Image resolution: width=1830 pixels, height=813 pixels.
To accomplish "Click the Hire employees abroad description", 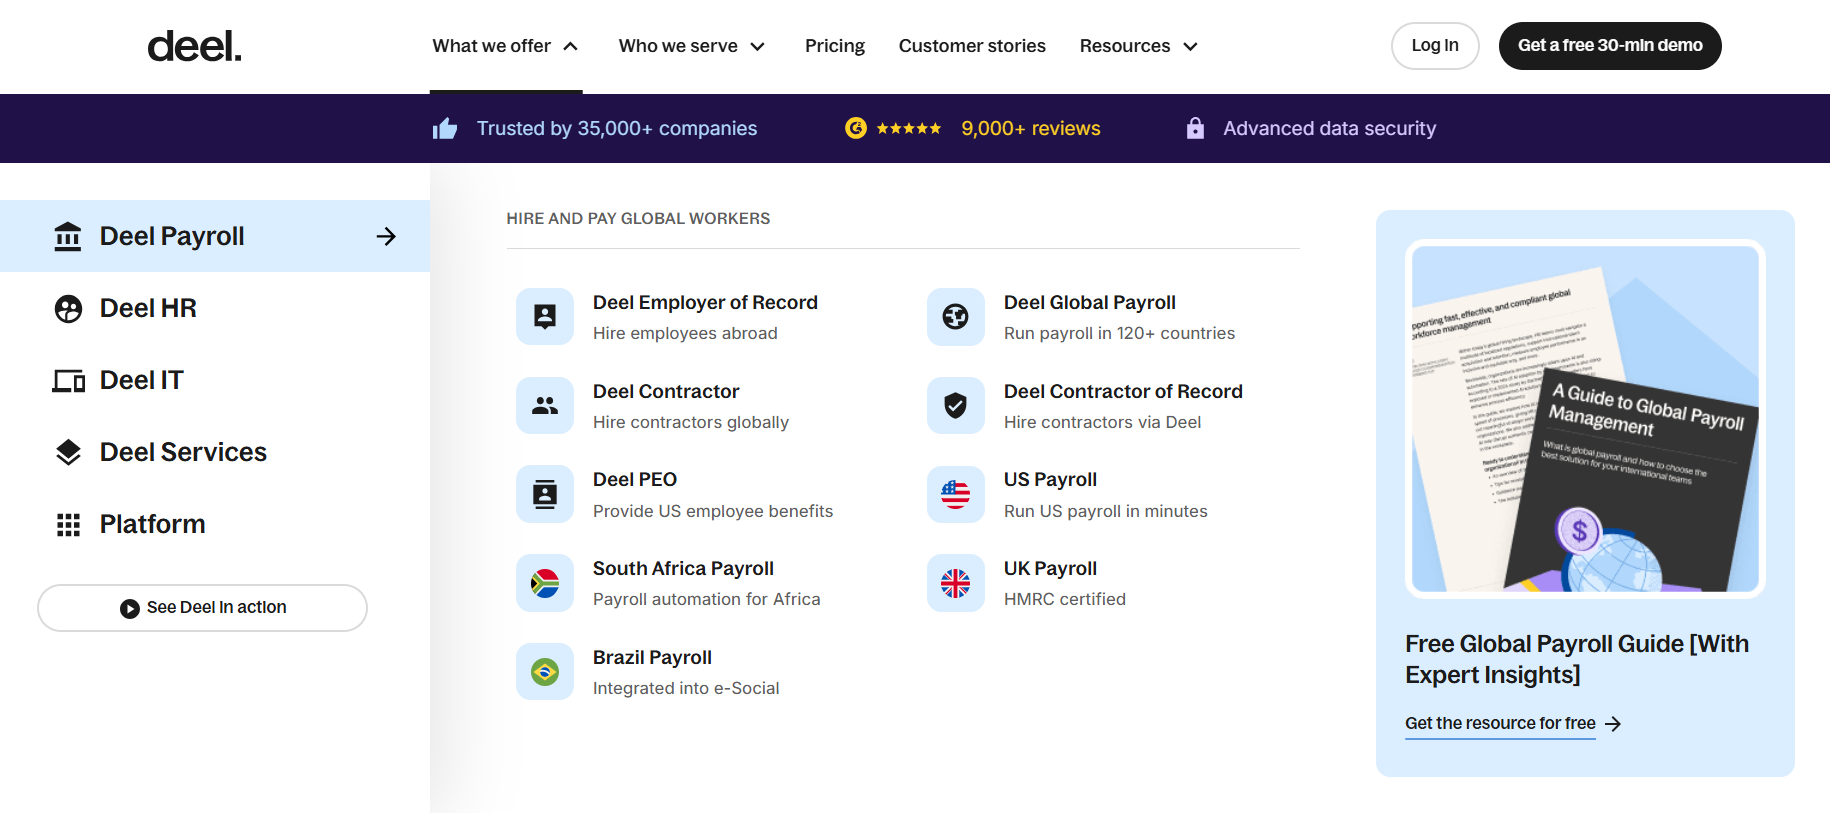I will point(685,333).
